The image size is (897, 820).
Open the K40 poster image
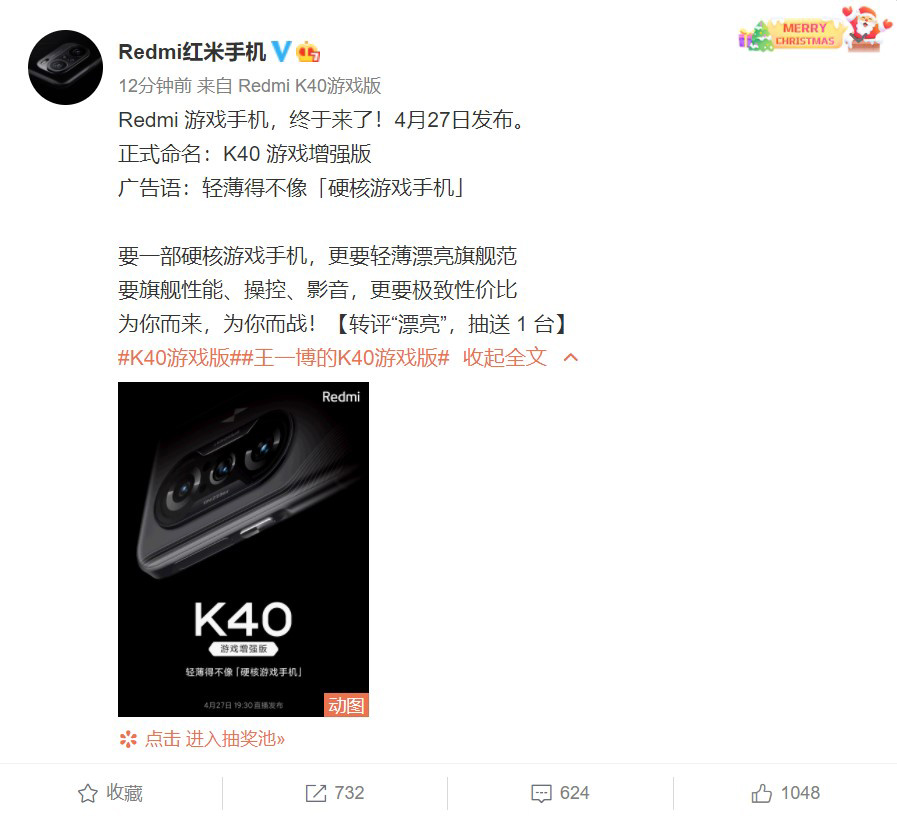243,549
